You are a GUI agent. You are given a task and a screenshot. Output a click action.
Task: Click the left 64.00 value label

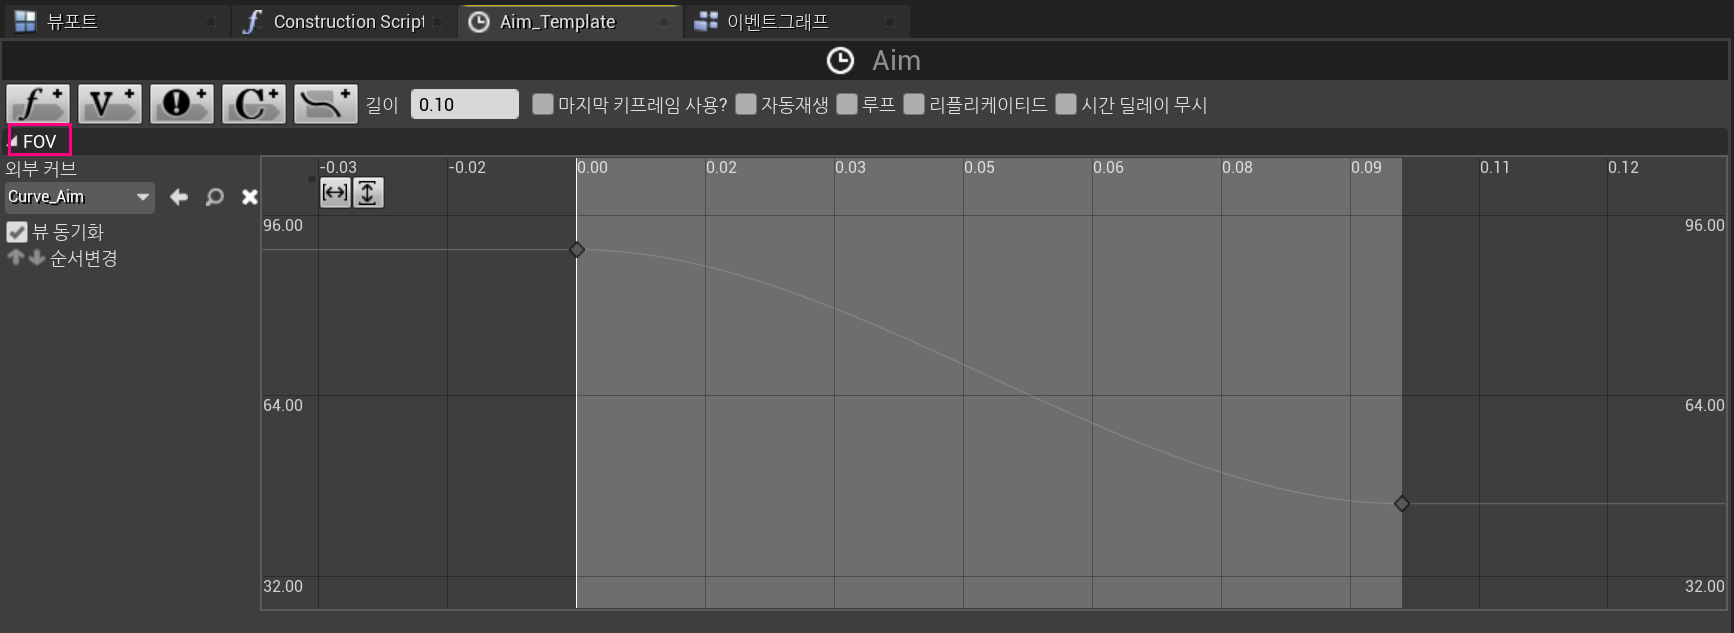tap(283, 405)
